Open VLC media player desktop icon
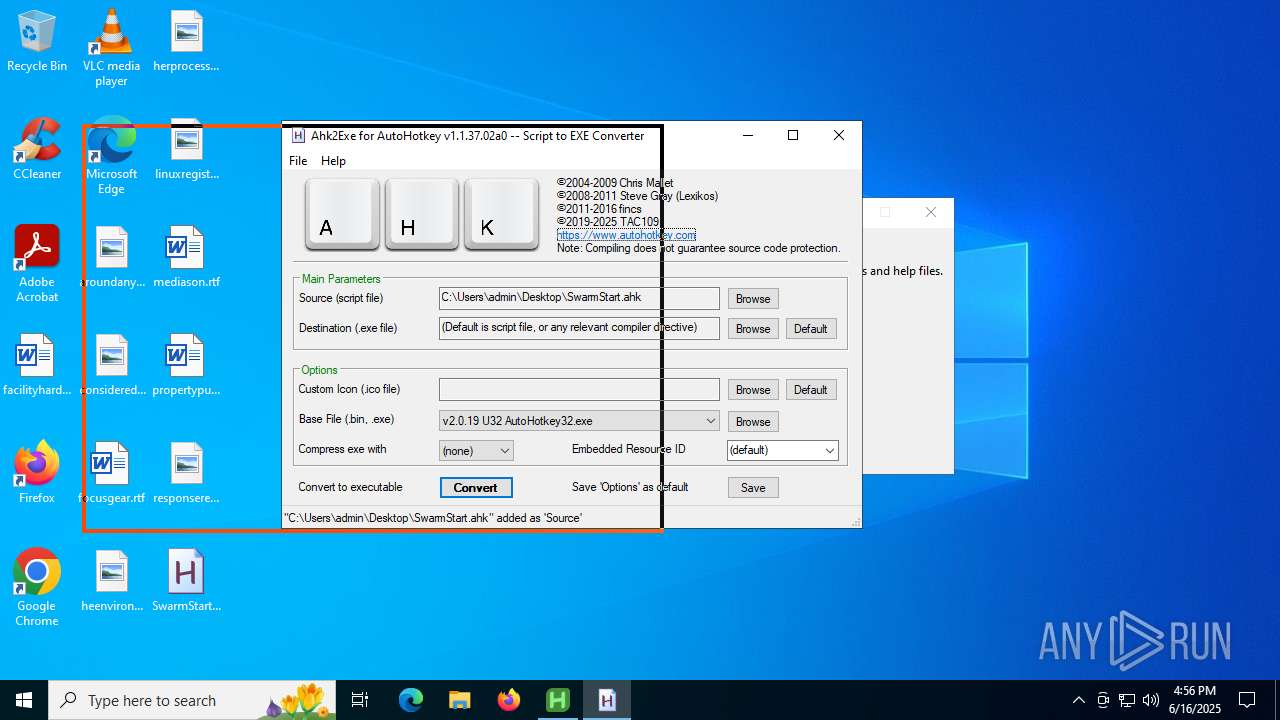 [x=111, y=48]
